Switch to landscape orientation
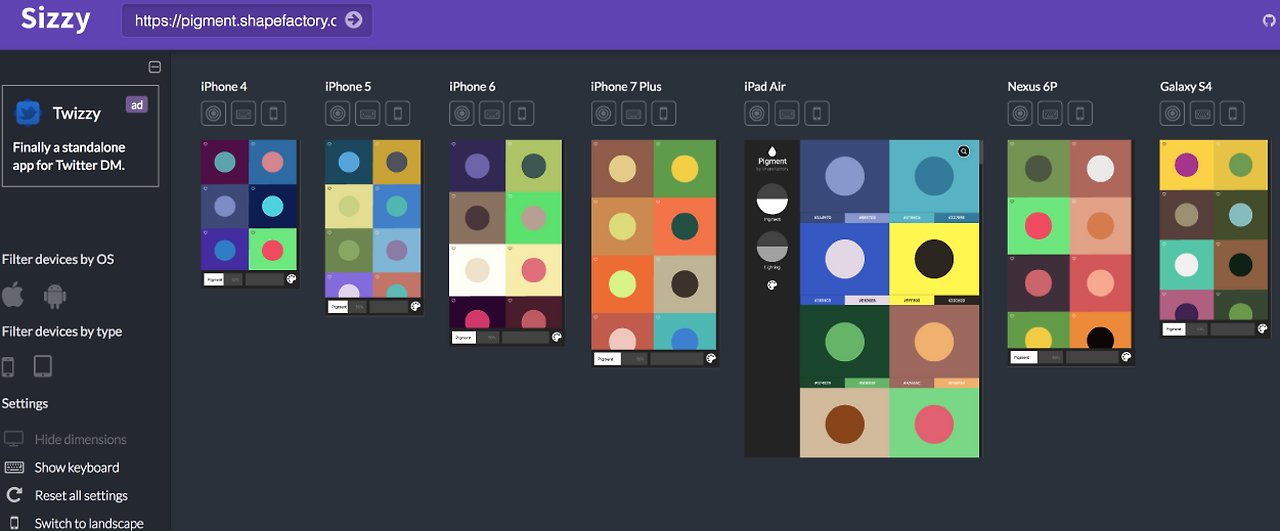This screenshot has width=1280, height=531. (75, 523)
